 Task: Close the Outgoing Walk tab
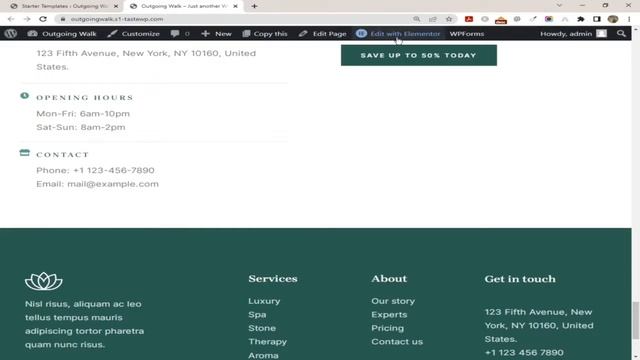[x=236, y=6]
